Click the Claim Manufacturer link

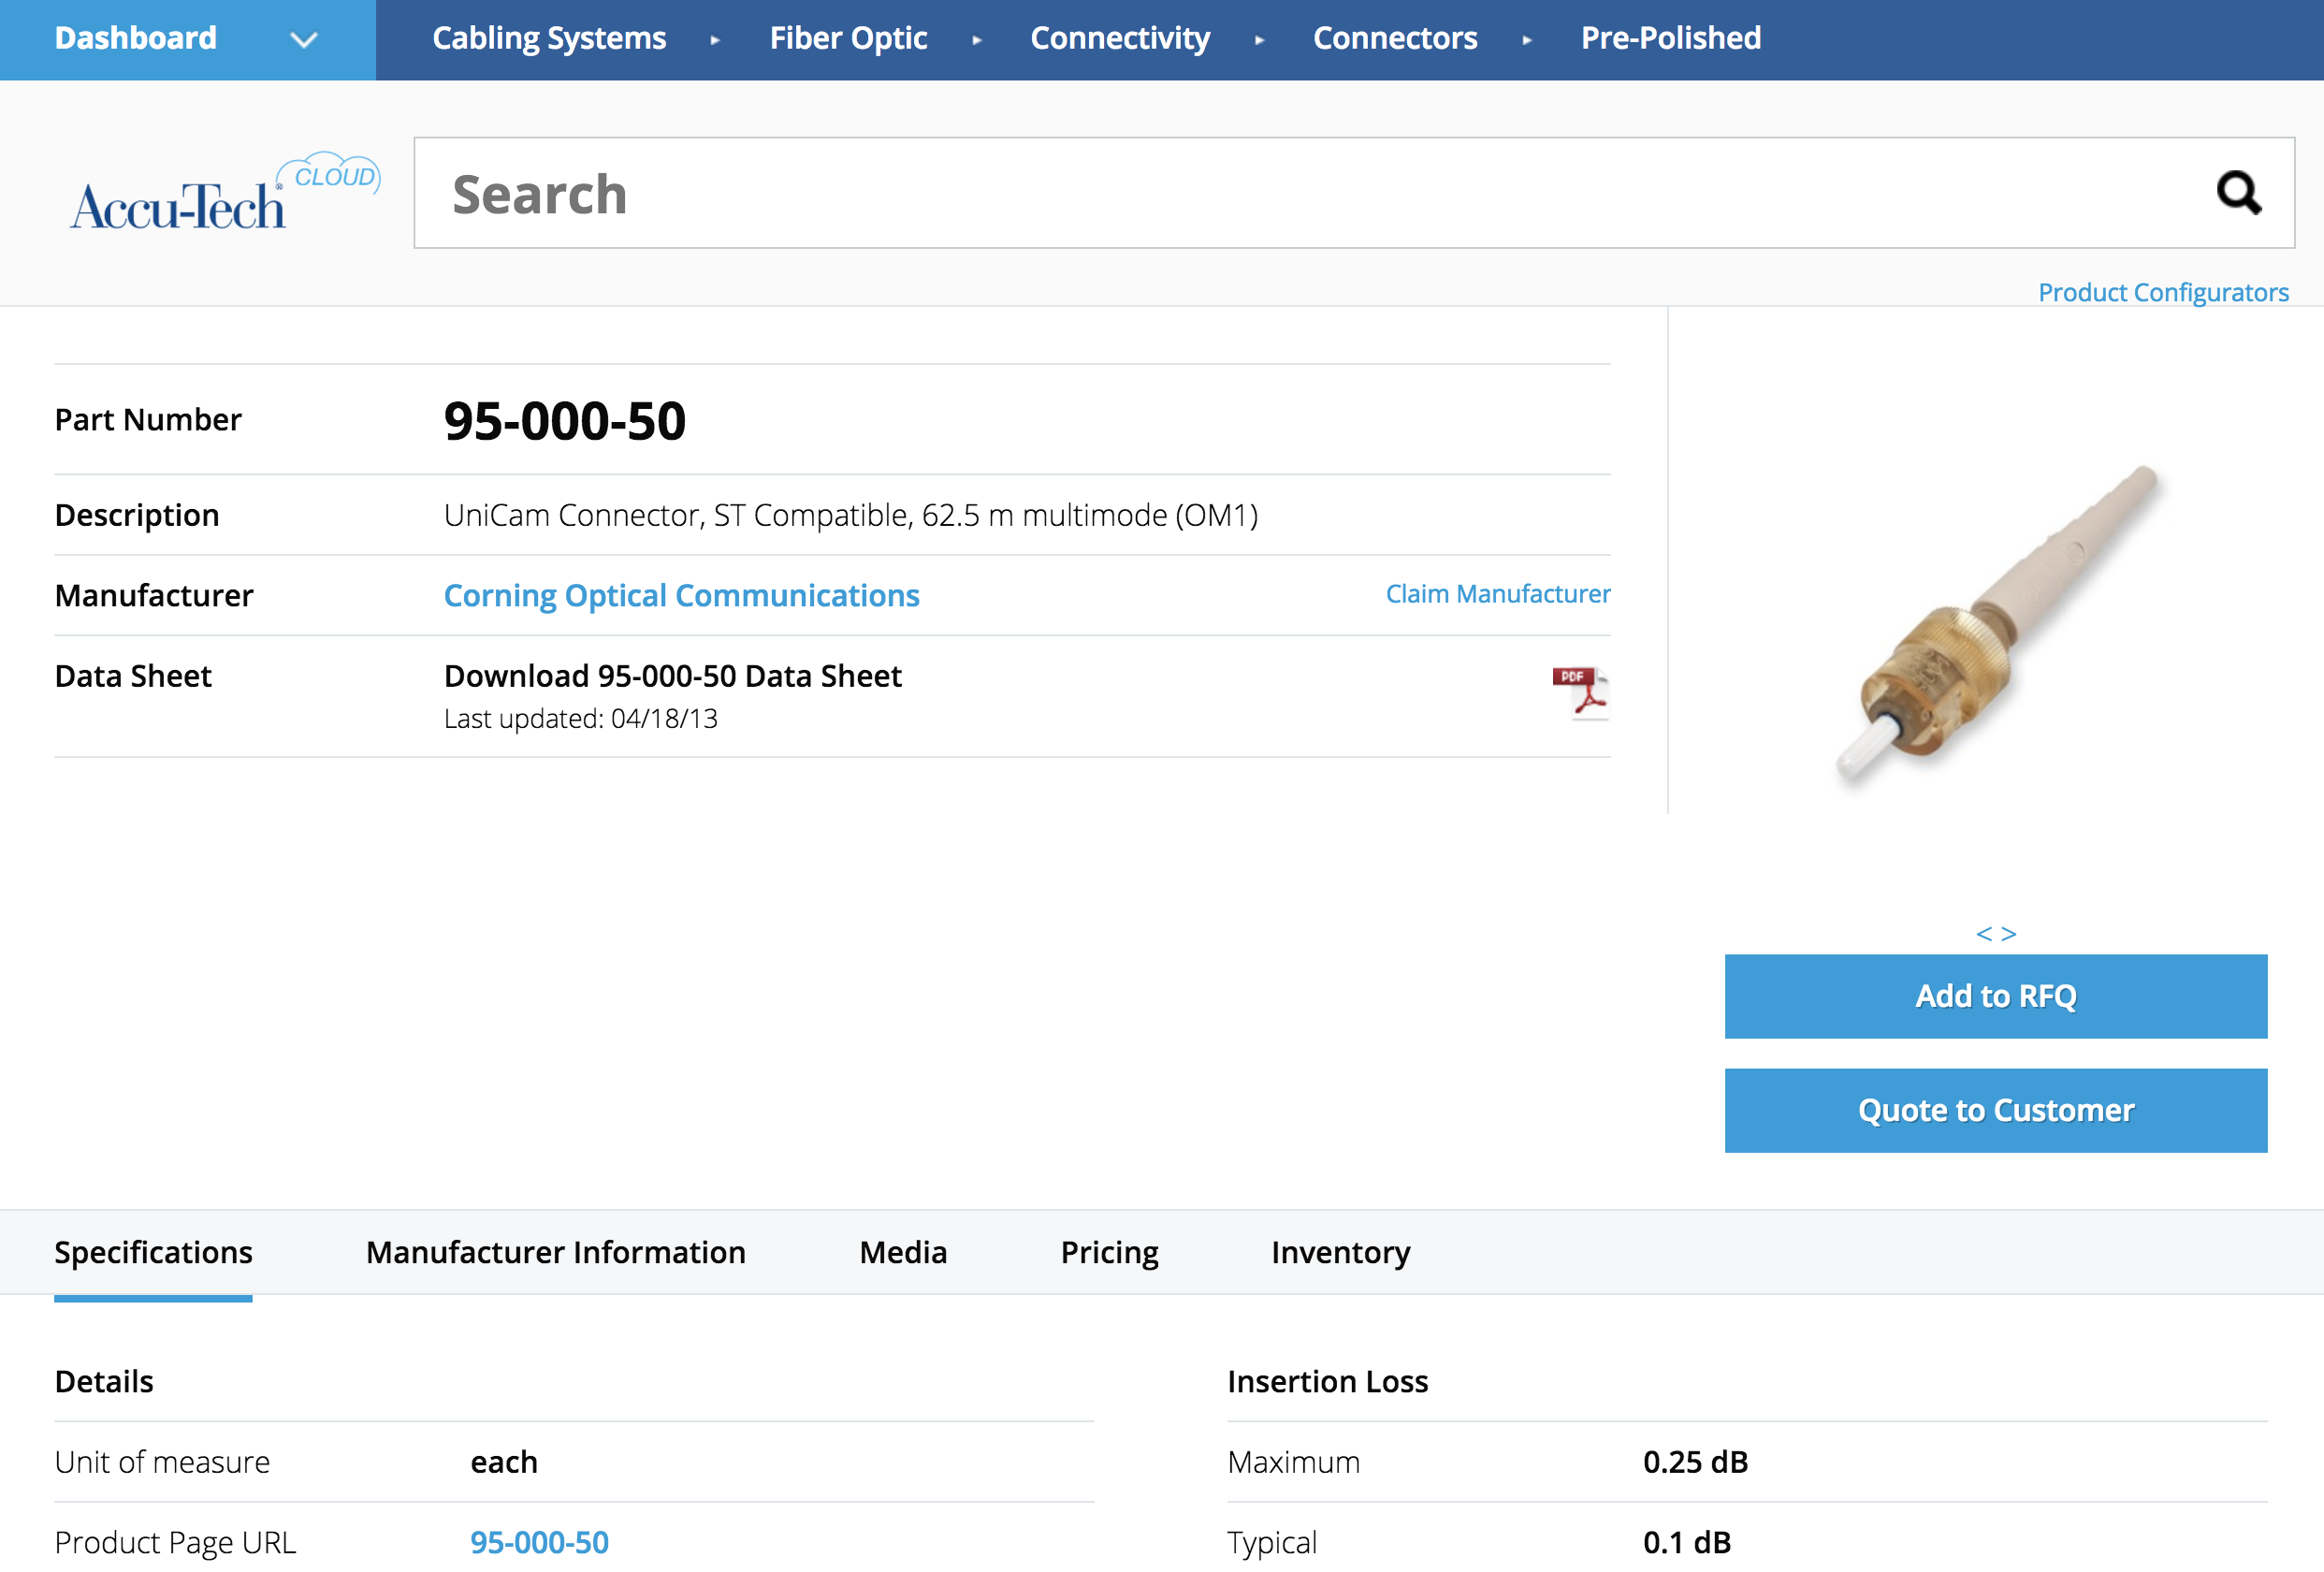coord(1497,594)
